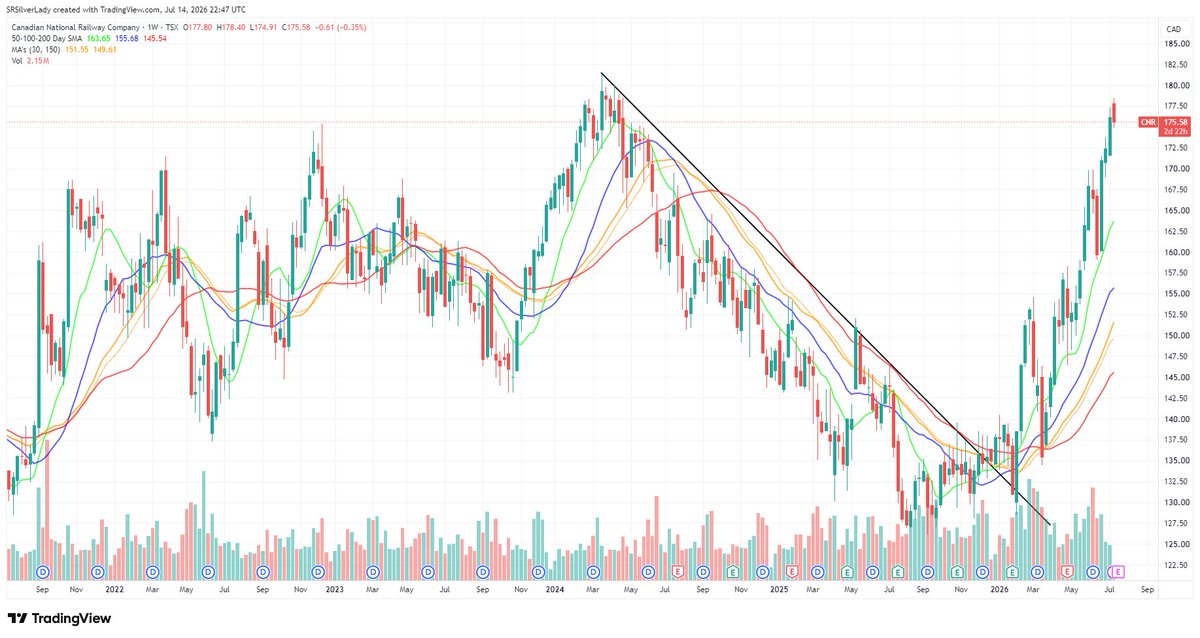Click the 2026 label on time axis
Viewport: 1200px width, 638px height.
(998, 590)
